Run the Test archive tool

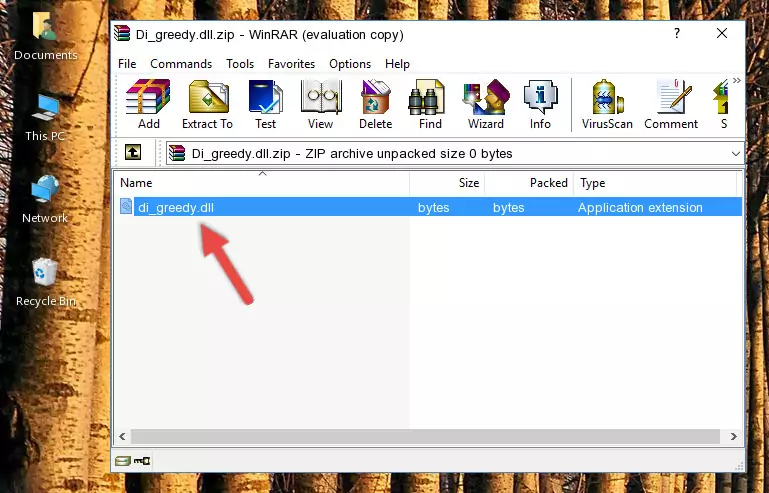265,104
